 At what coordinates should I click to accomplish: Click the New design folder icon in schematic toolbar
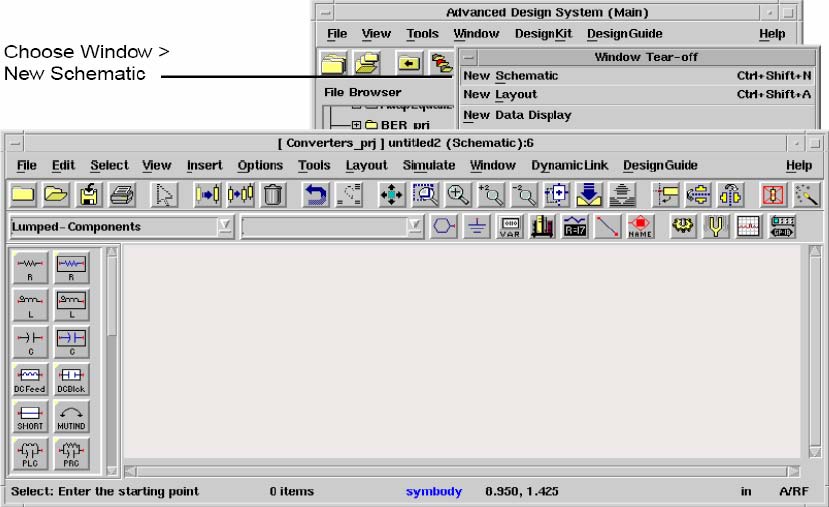coord(23,195)
